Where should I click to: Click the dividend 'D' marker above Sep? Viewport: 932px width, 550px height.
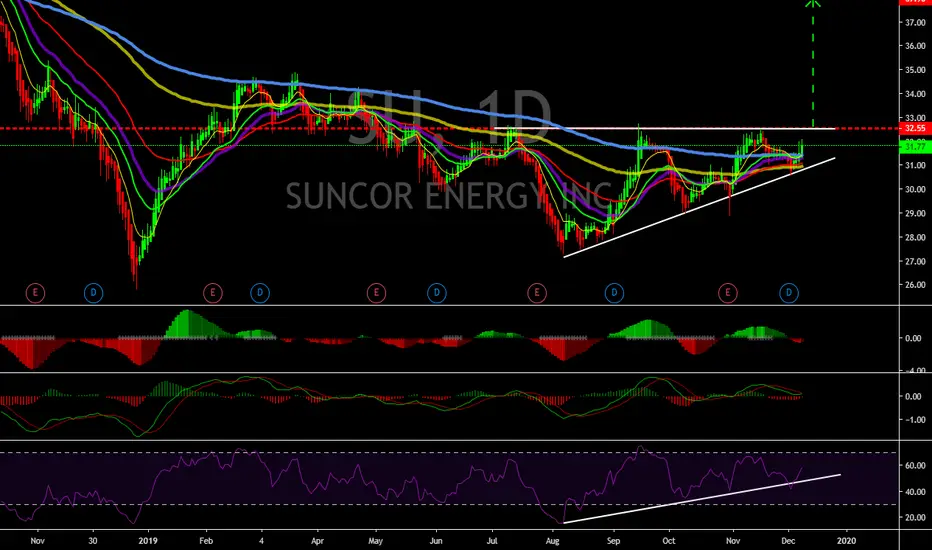click(x=614, y=293)
